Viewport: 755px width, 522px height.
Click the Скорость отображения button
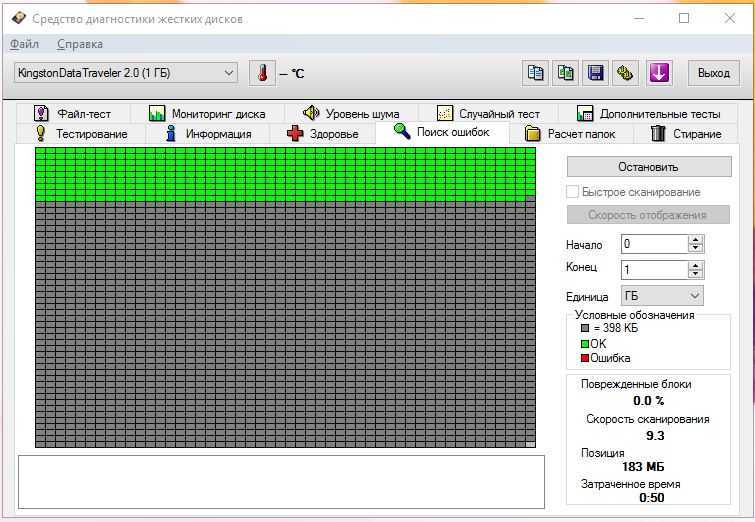point(648,215)
